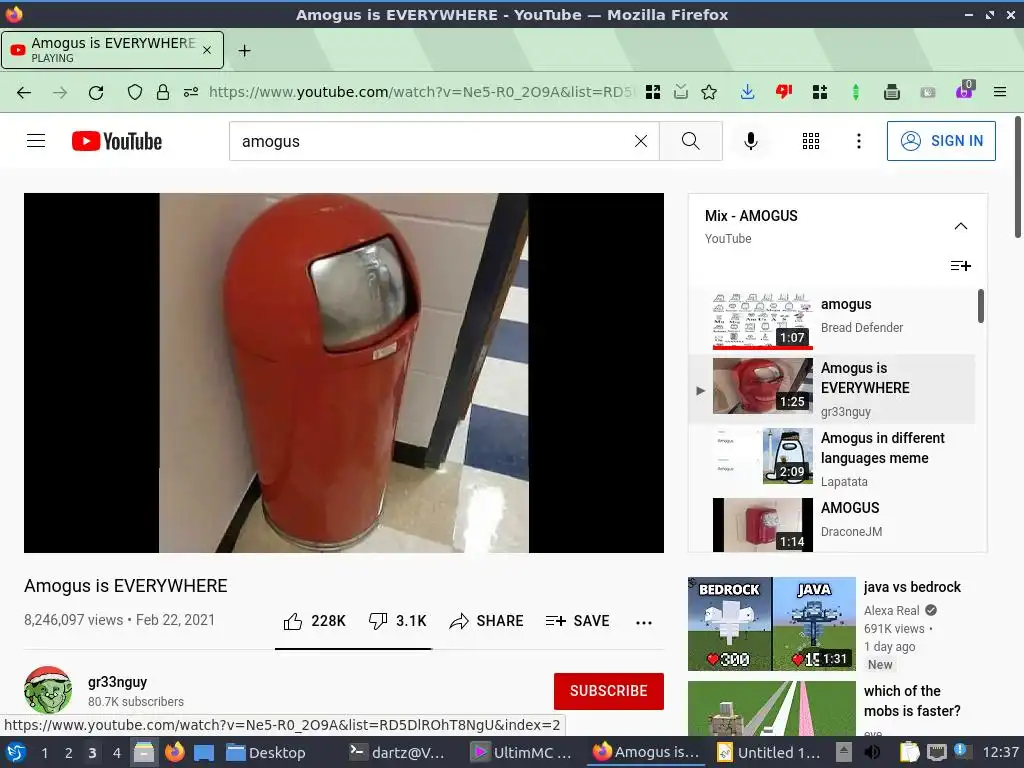Select 'Amogus in different languages meme' video
This screenshot has width=1024, height=768.
832,457
